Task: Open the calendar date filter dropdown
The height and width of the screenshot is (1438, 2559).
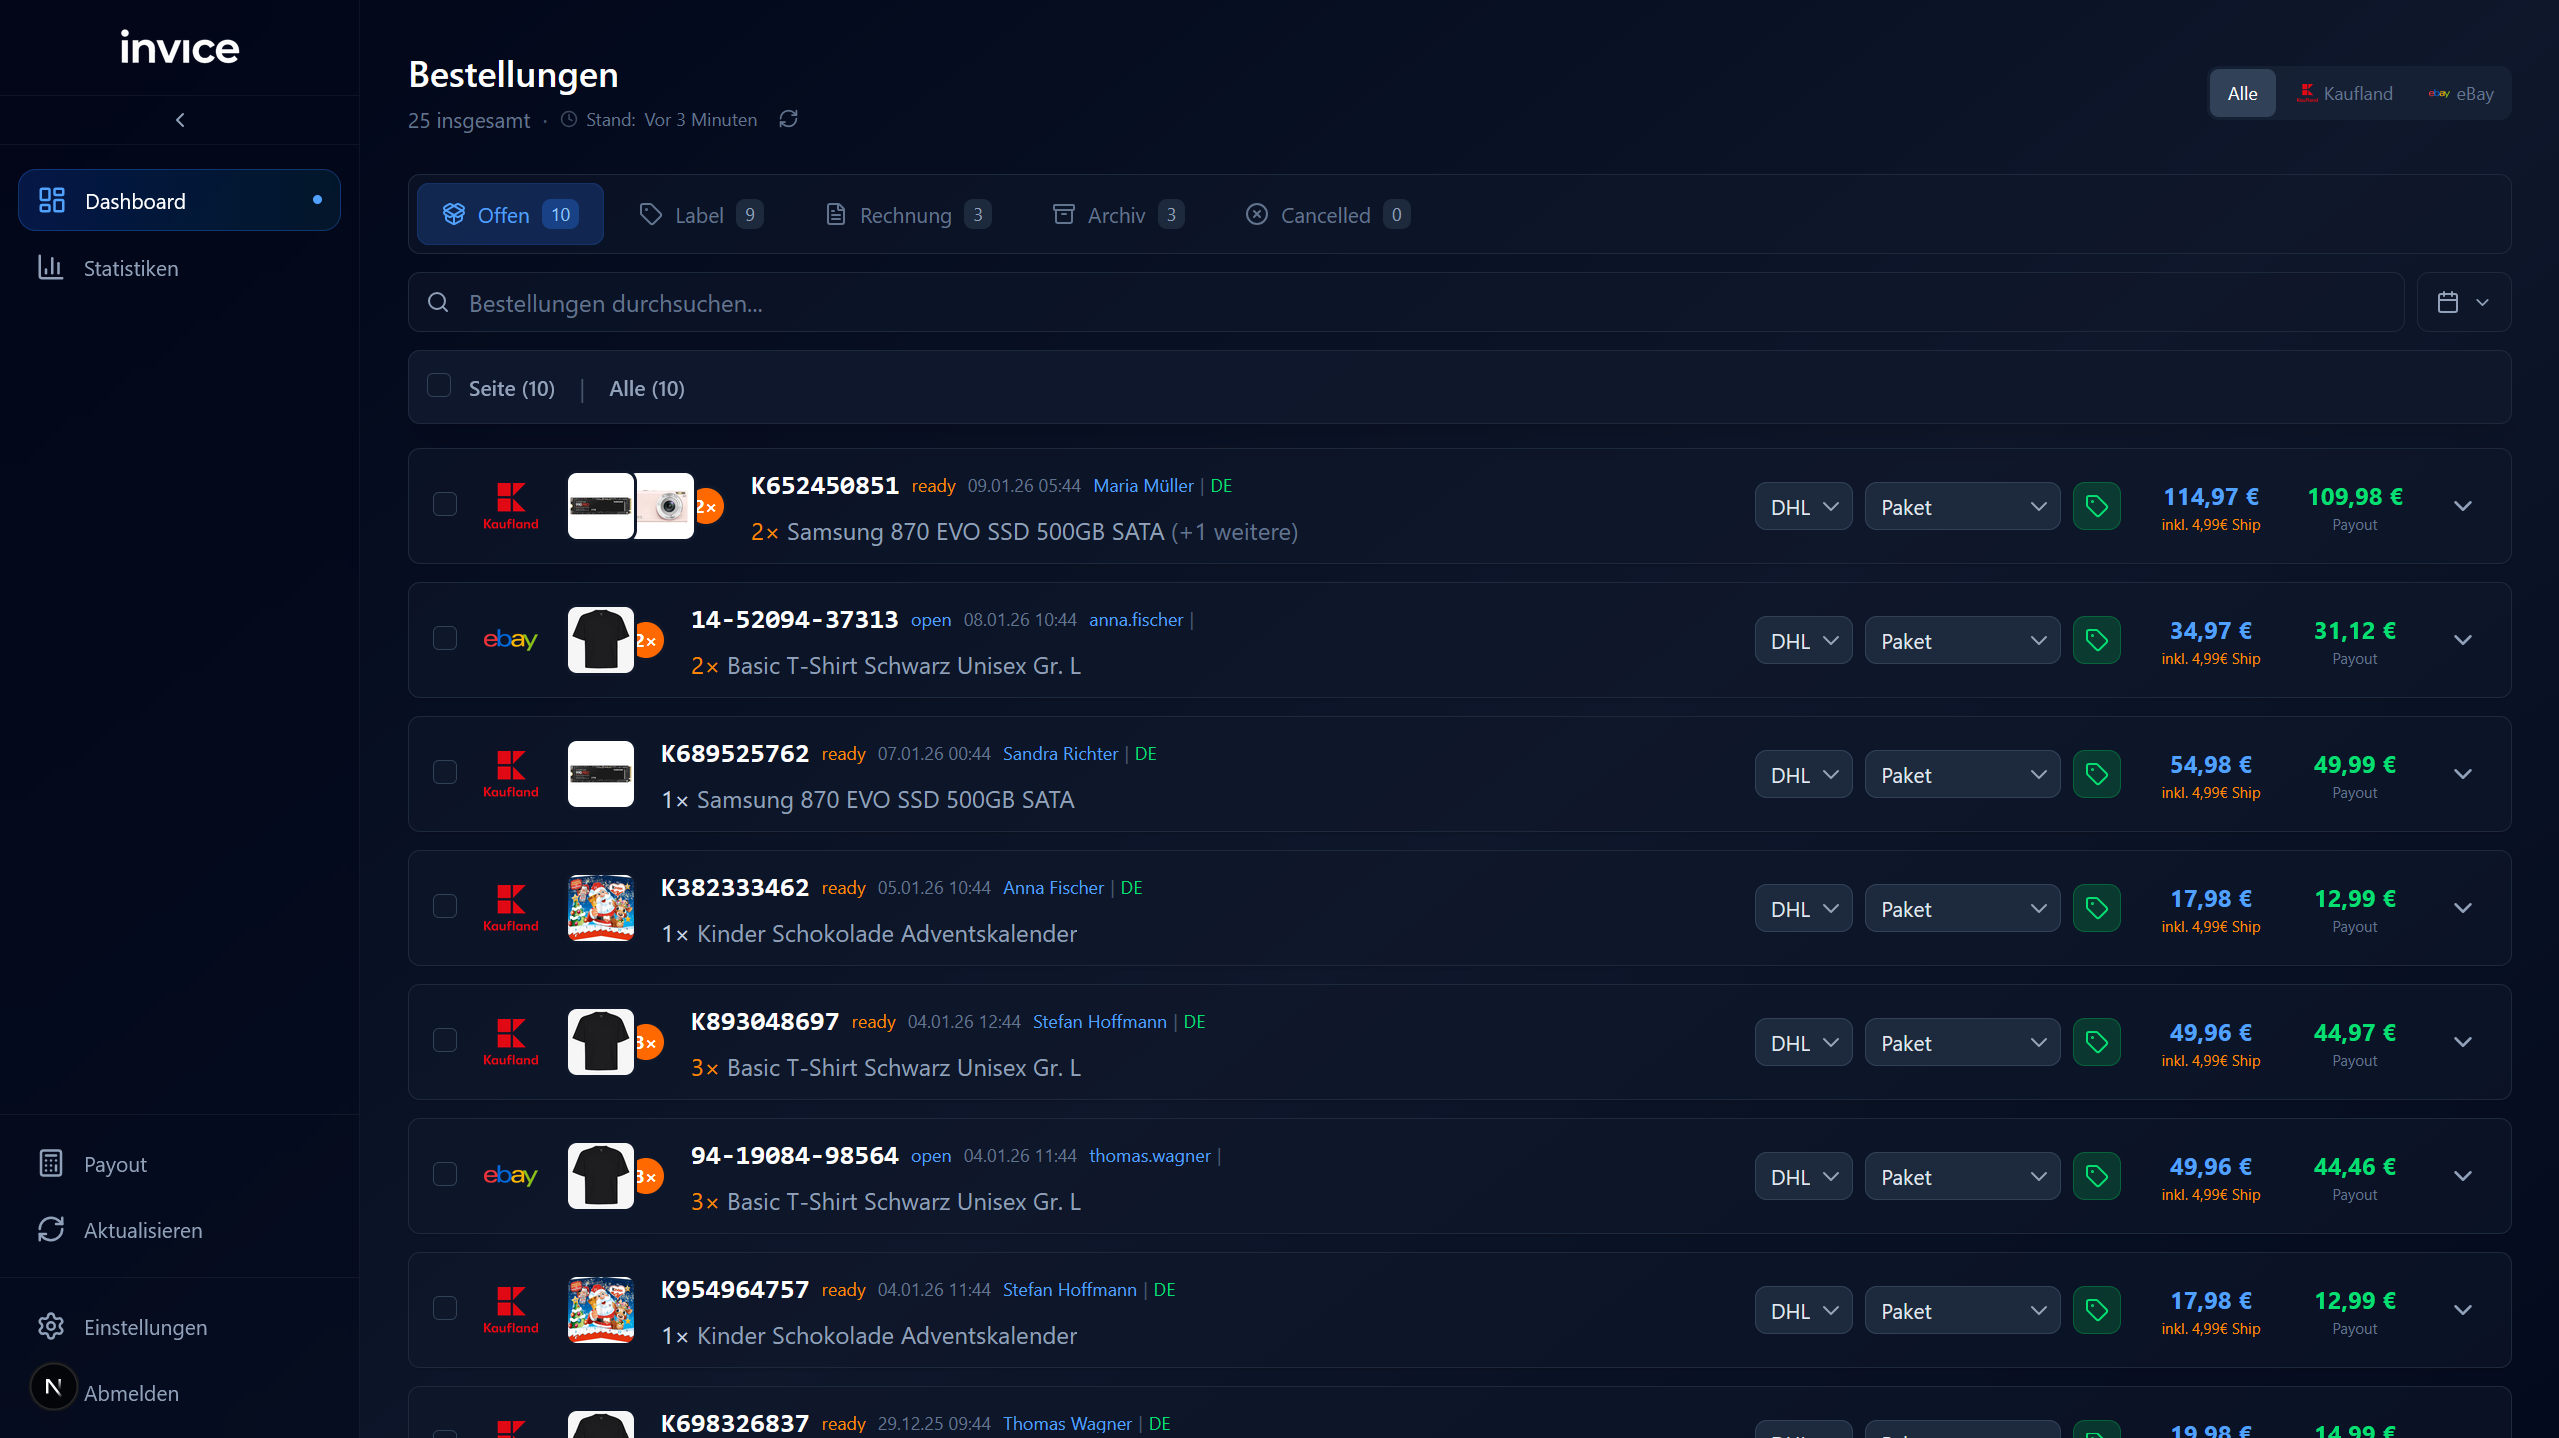Action: click(2463, 302)
